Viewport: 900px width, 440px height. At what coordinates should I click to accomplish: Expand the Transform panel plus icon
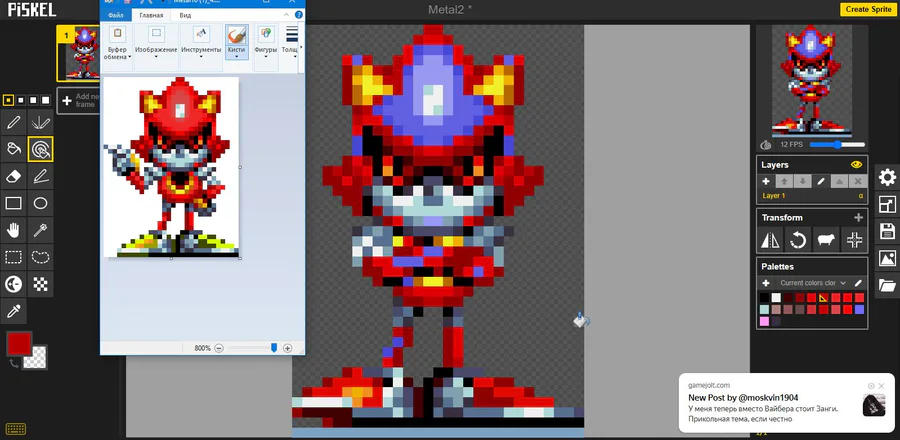coord(858,217)
